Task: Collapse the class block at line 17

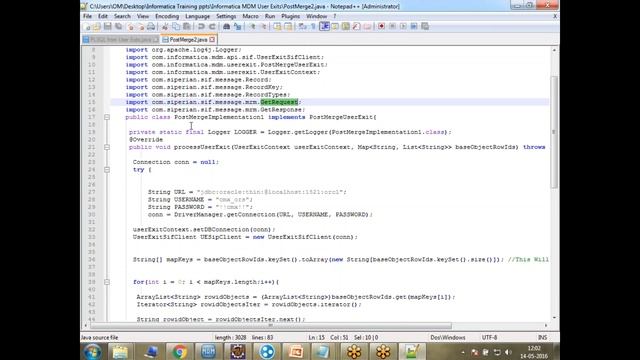Action: (x=107, y=117)
